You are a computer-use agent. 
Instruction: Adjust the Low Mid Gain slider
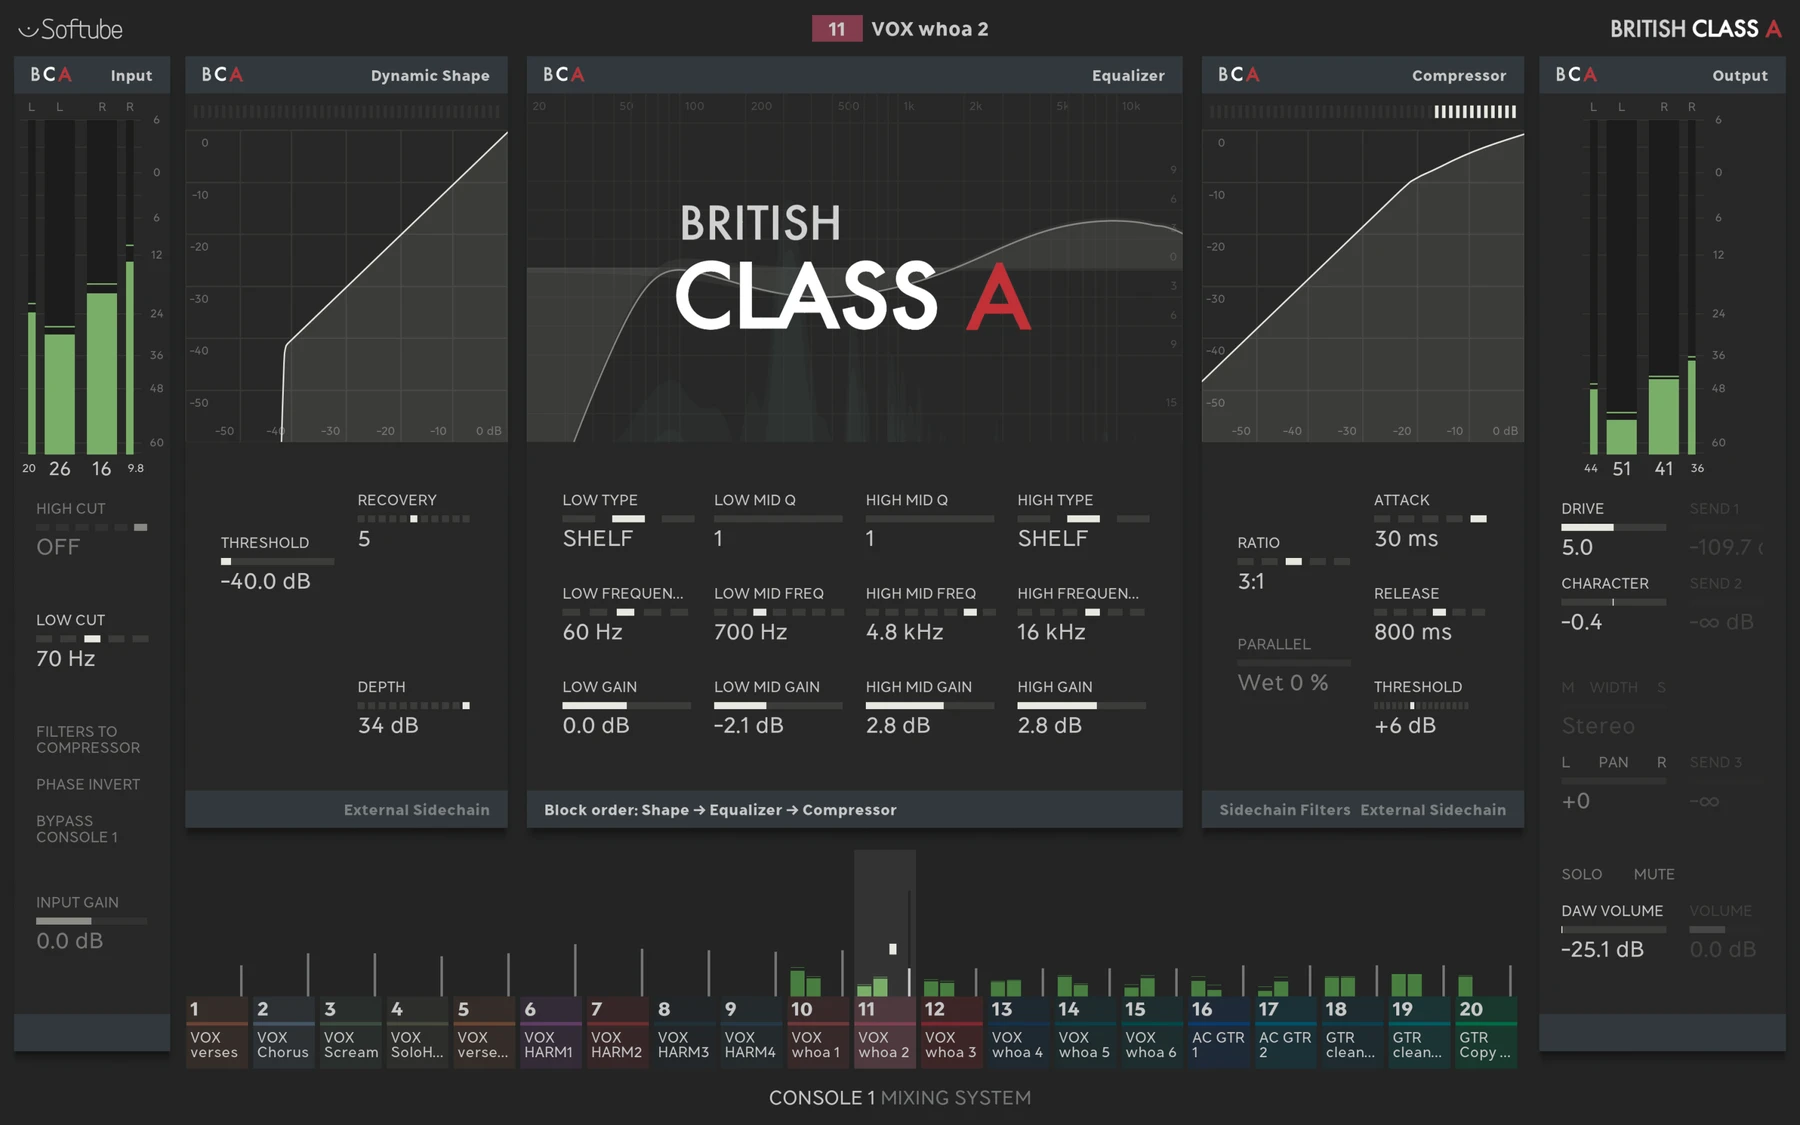[778, 705]
